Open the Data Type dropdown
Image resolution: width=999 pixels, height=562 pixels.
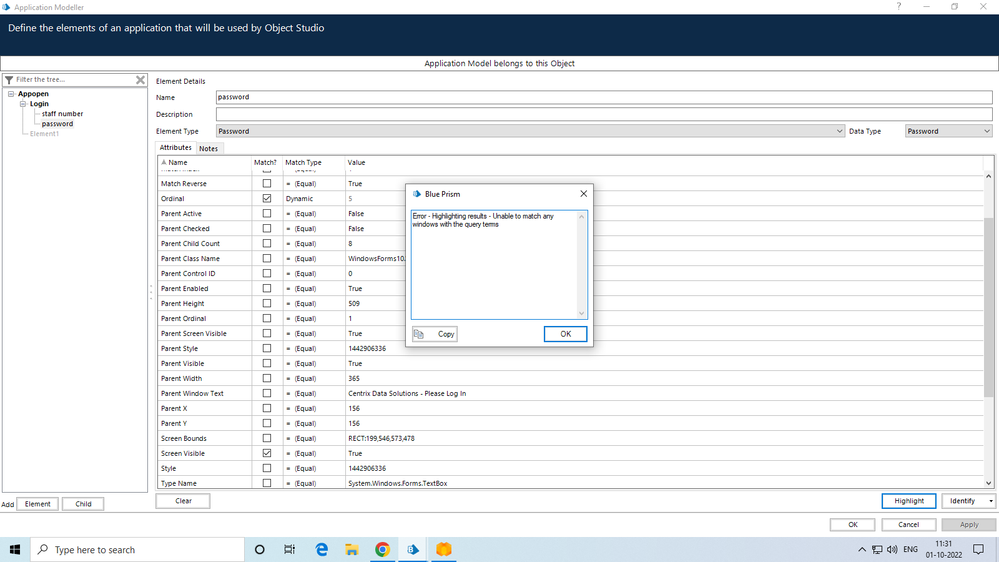click(x=947, y=131)
